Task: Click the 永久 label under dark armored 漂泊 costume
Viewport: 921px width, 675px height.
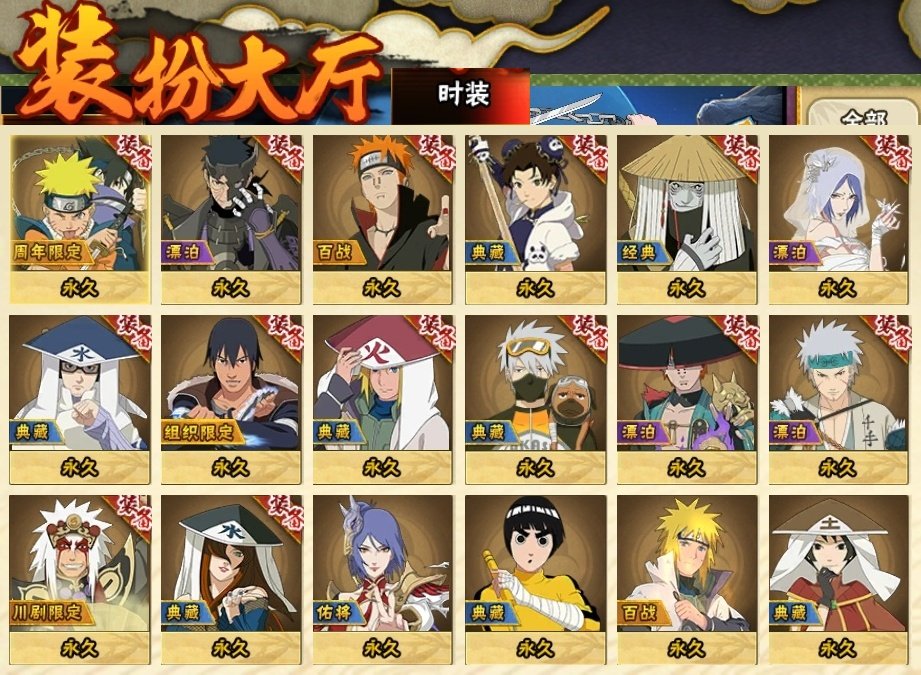Action: pyautogui.click(x=231, y=288)
